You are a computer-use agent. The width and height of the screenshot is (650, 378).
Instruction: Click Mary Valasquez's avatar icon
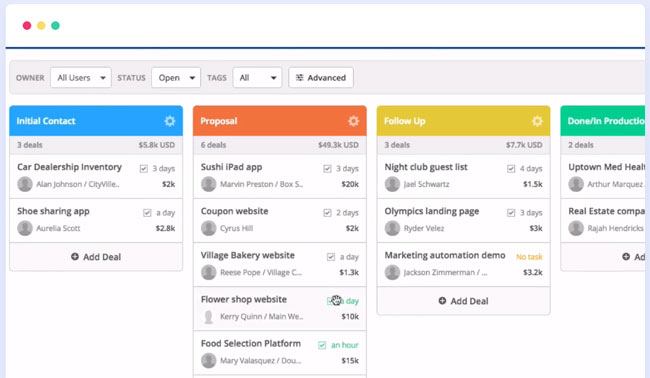[x=209, y=361]
